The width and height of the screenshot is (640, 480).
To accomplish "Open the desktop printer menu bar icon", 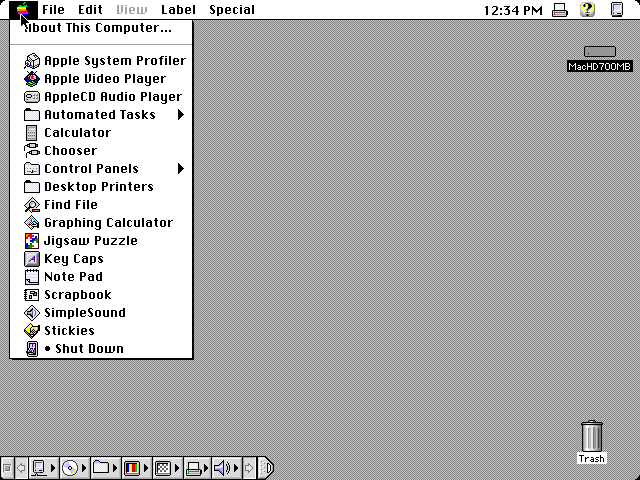I will (x=560, y=10).
